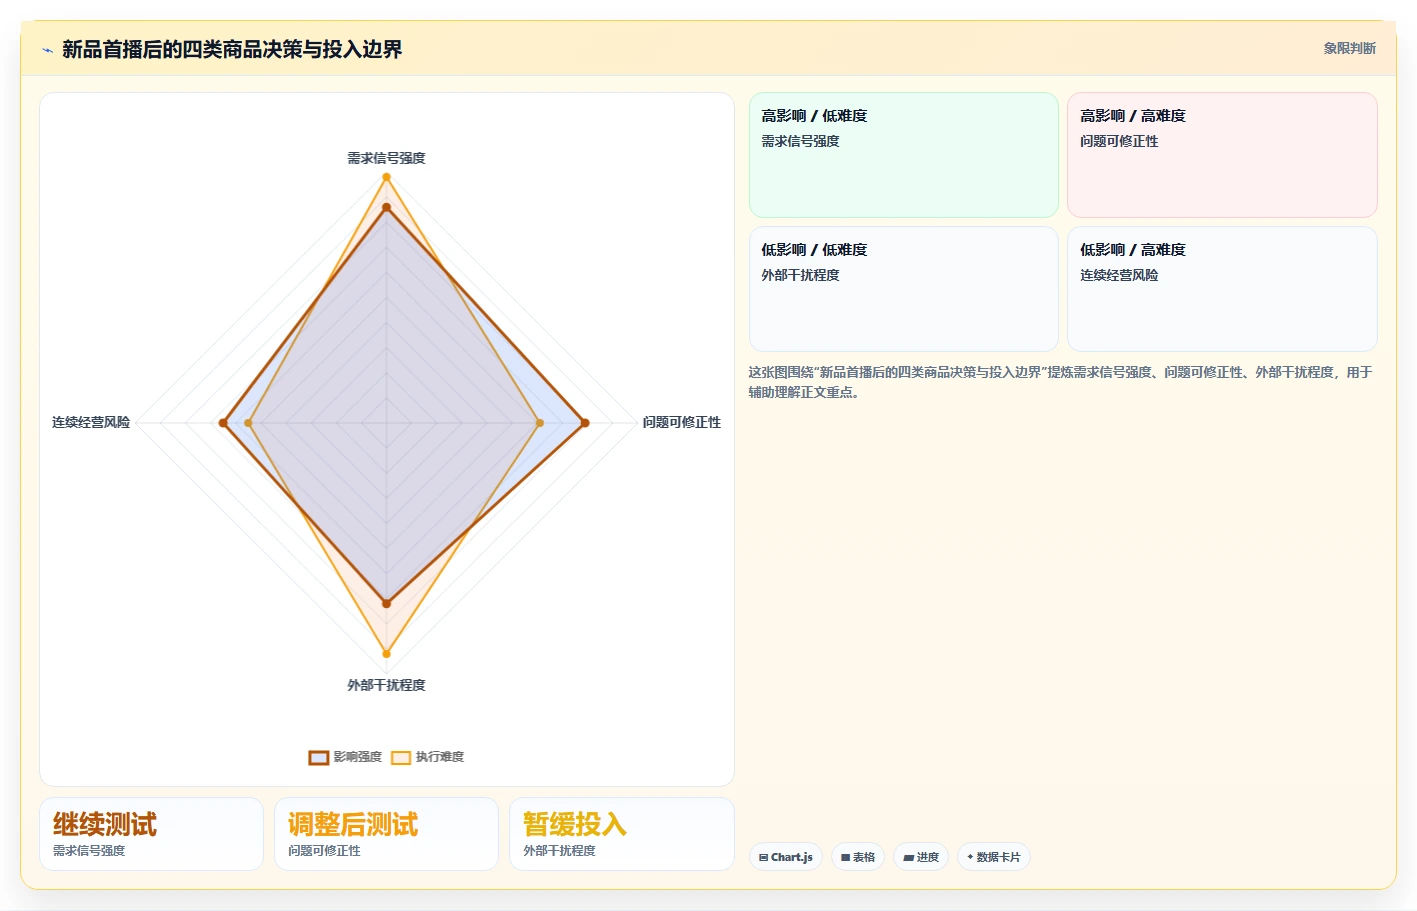Viewport: 1417px width, 911px height.
Task: Select the 高影响 / 高难度 quadrant card
Action: 1222,155
